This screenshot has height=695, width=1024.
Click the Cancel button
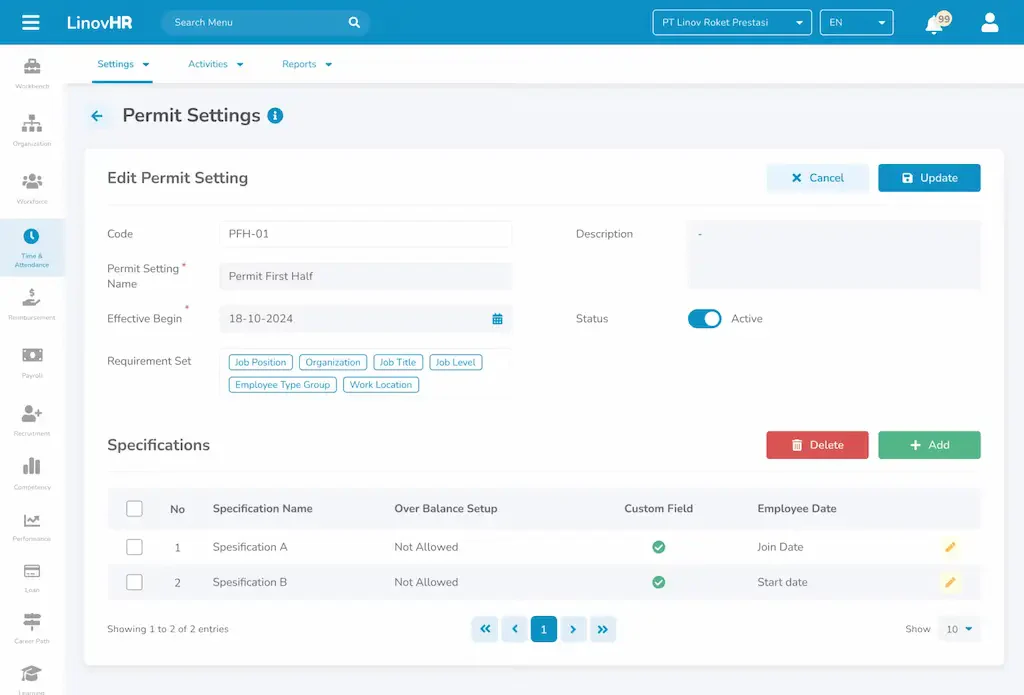tap(817, 178)
